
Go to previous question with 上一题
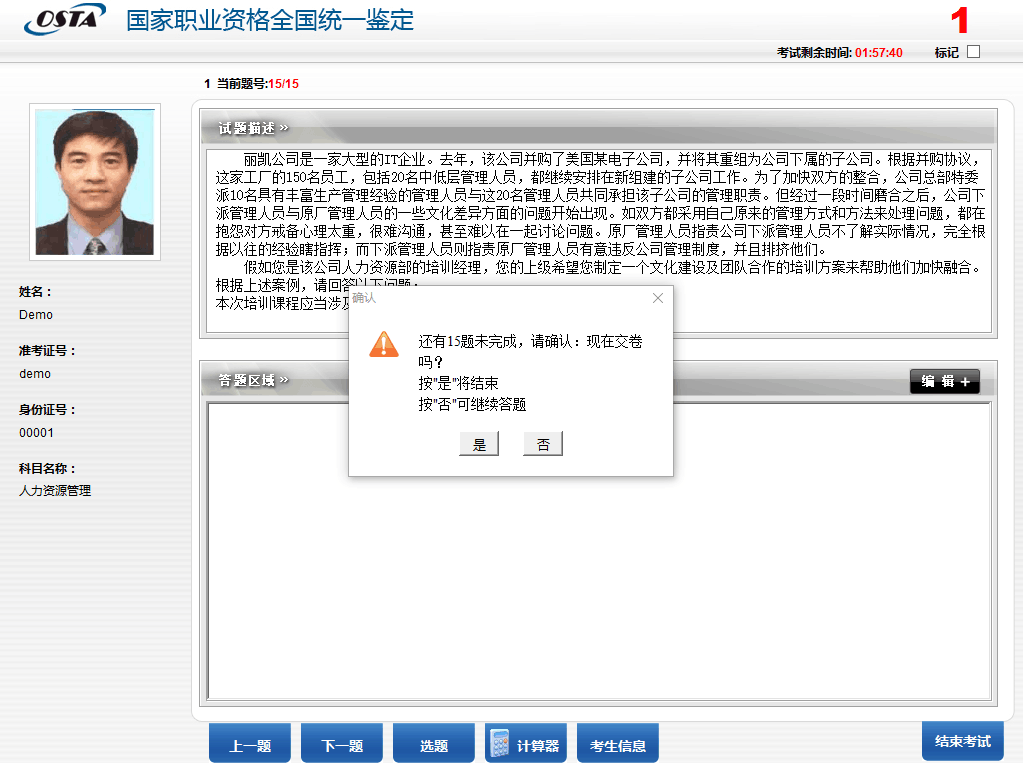[x=250, y=745]
